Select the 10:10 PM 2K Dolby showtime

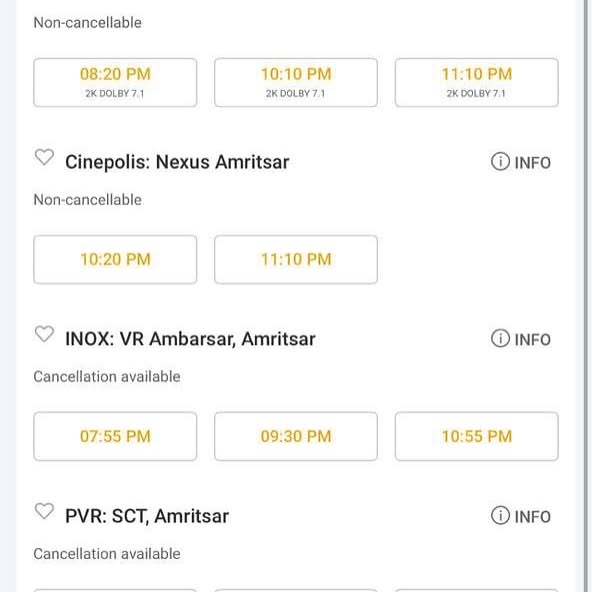point(296,82)
